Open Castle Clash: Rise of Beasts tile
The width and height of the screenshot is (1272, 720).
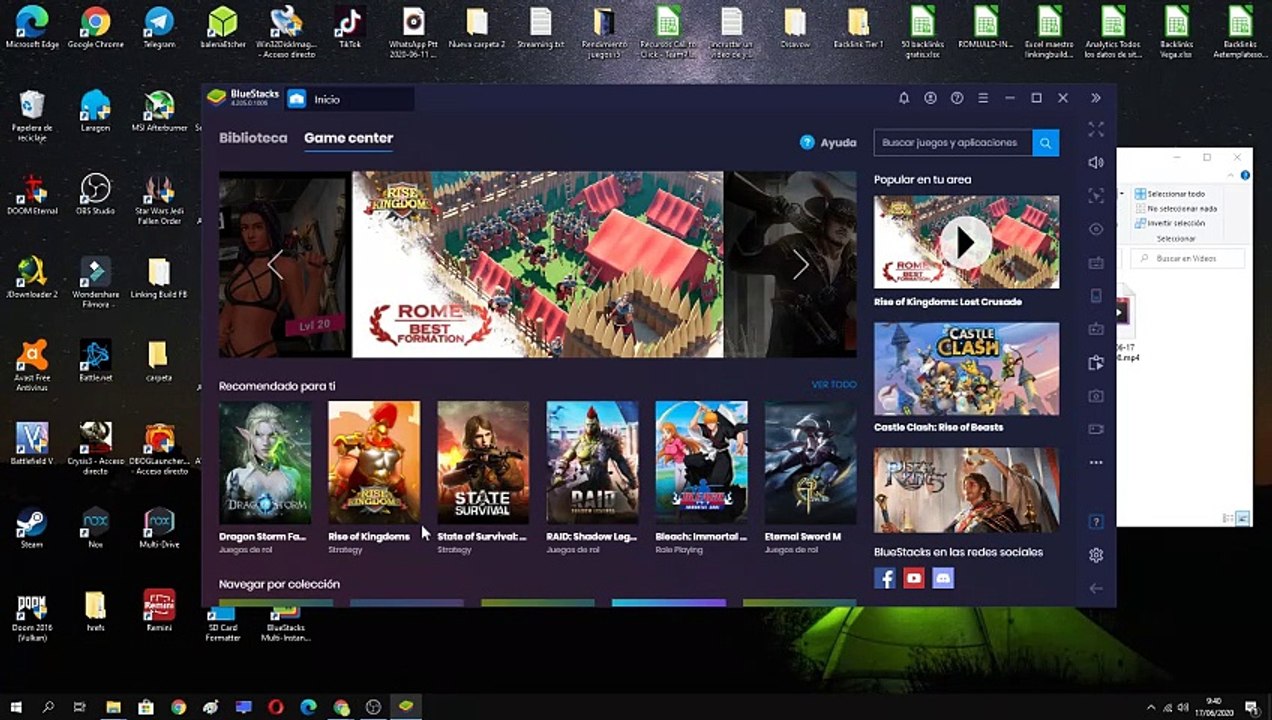tap(966, 368)
